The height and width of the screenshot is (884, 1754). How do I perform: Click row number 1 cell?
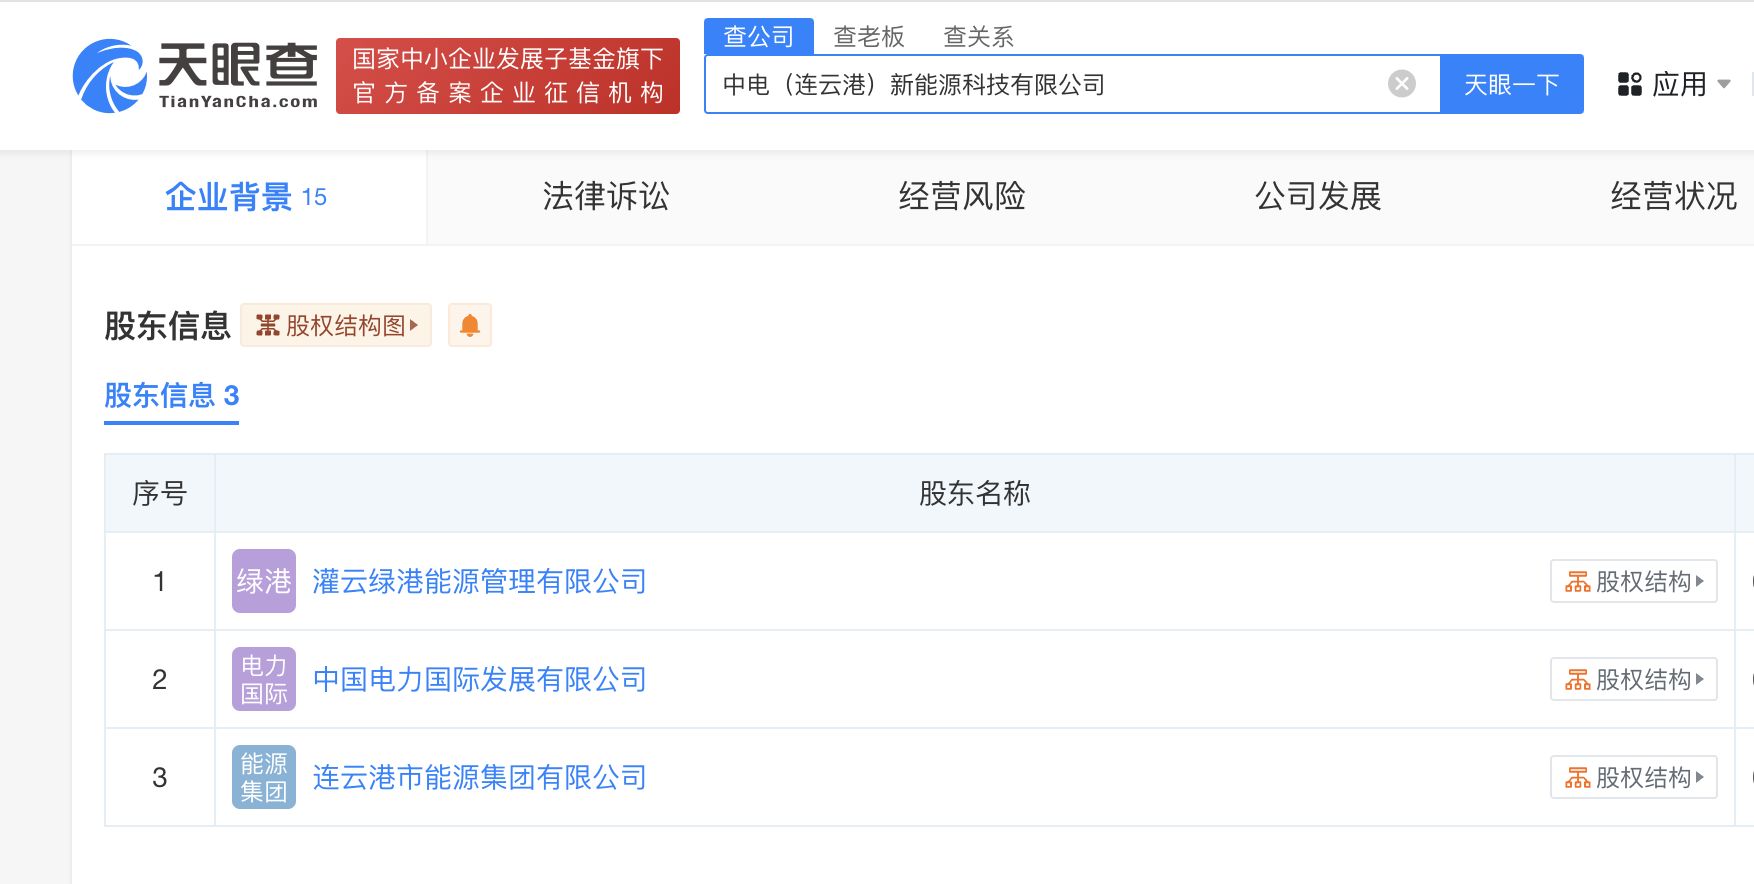pos(160,581)
